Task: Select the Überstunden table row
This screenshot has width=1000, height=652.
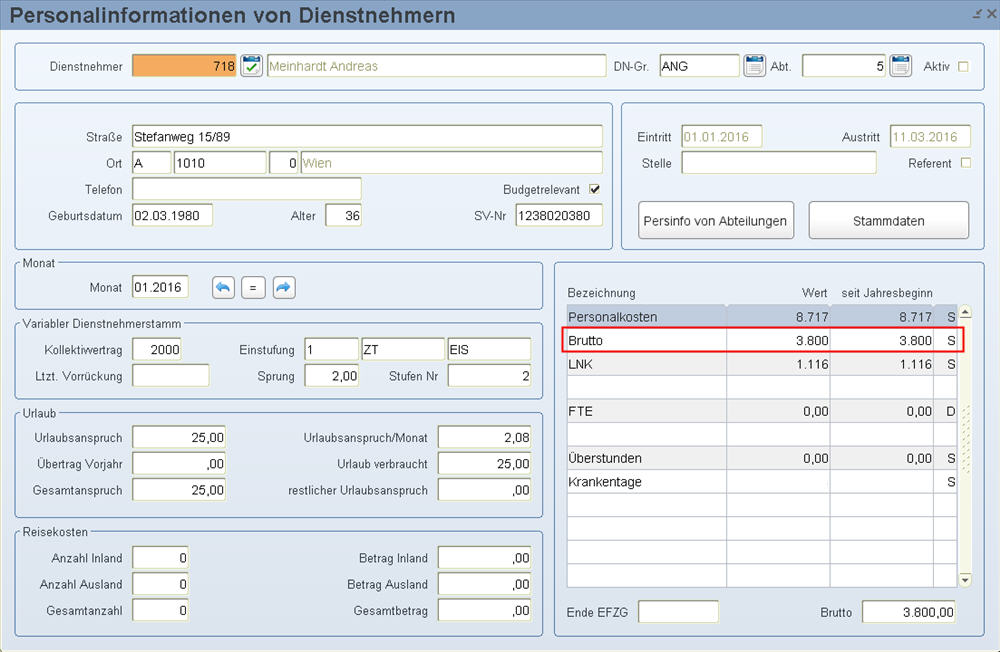Action: tap(761, 458)
